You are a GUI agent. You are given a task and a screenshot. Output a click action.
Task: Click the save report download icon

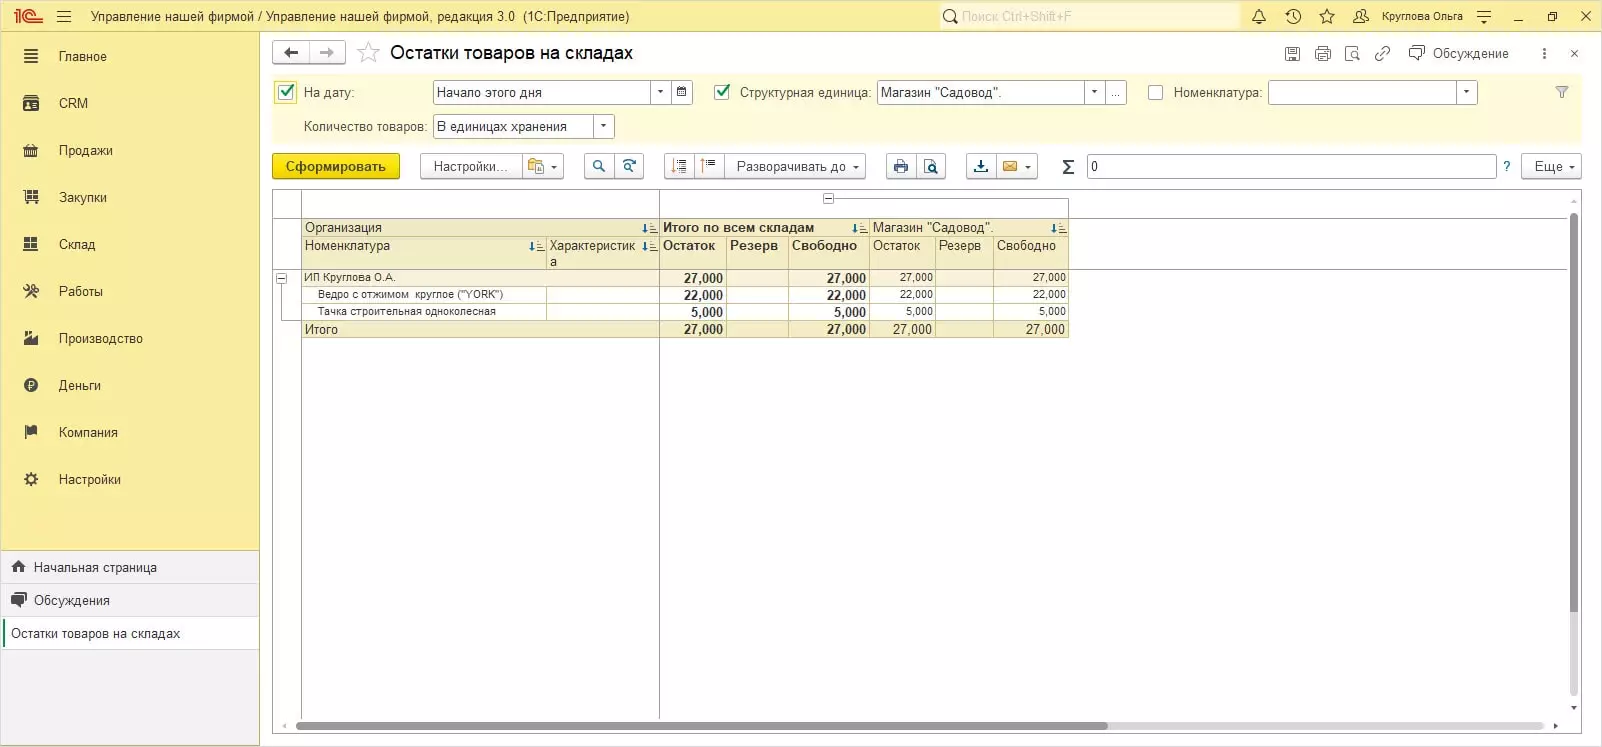[x=980, y=166]
